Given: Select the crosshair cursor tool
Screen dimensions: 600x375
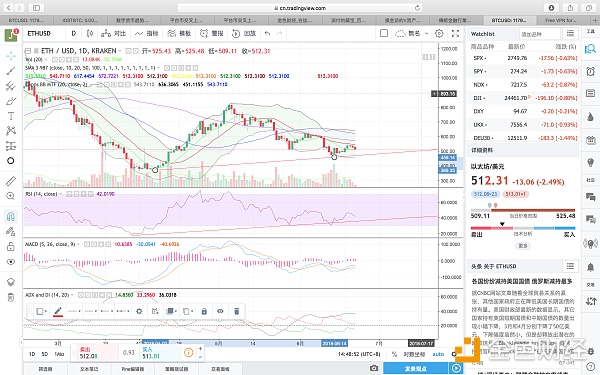Looking at the screenshot, I should pyautogui.click(x=11, y=56).
